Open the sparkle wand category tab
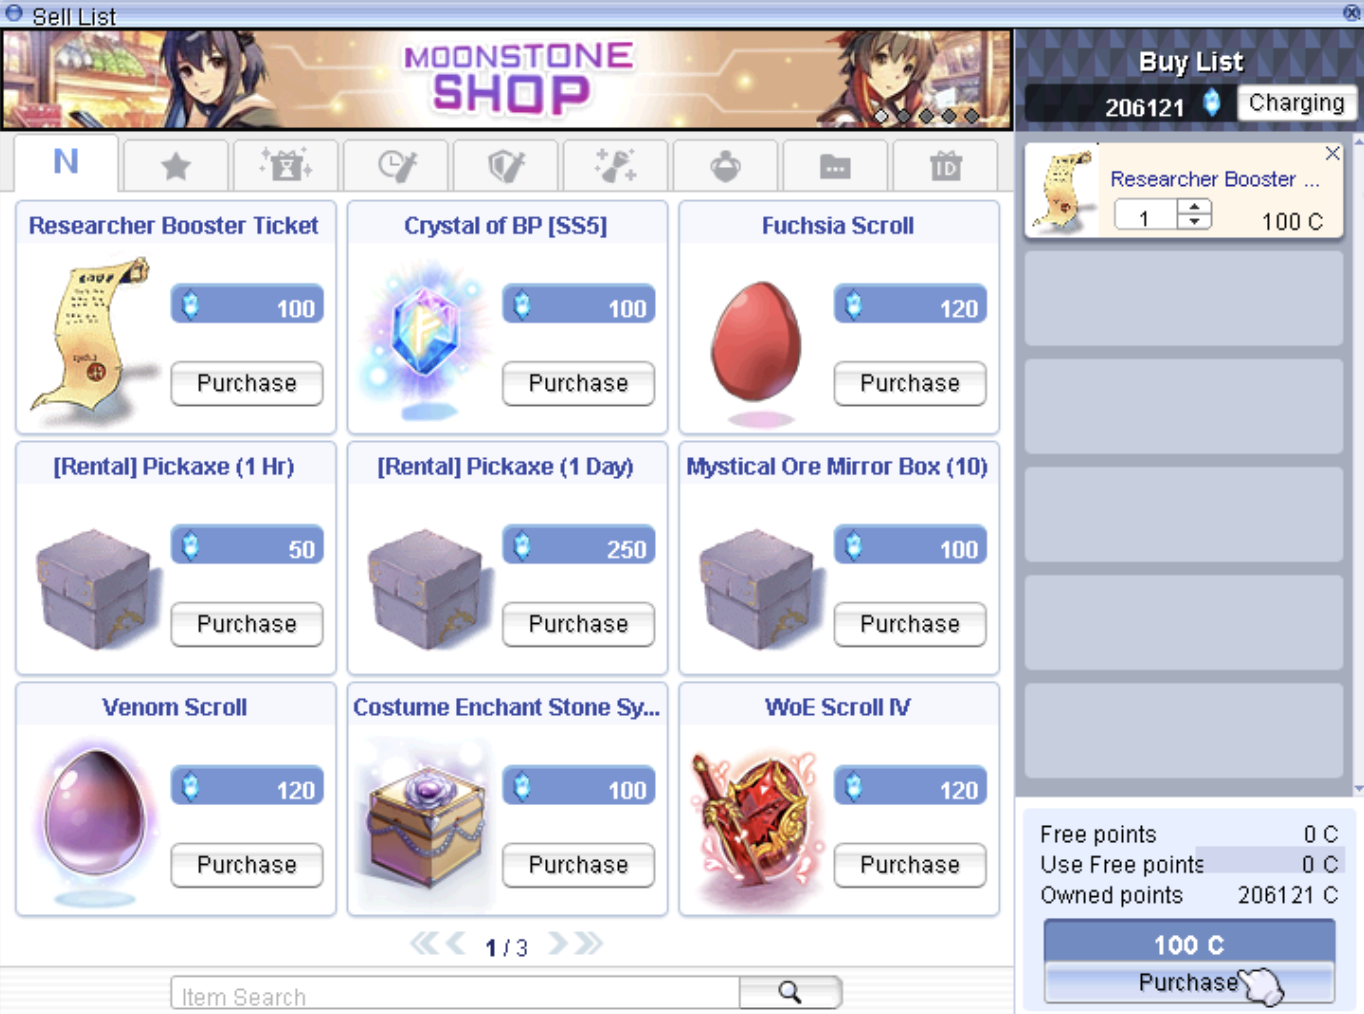This screenshot has width=1364, height=1014. point(616,165)
